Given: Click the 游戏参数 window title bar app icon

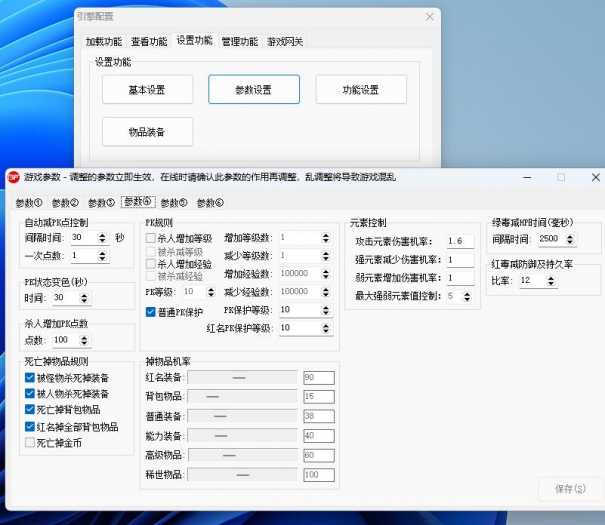Looking at the screenshot, I should point(14,176).
